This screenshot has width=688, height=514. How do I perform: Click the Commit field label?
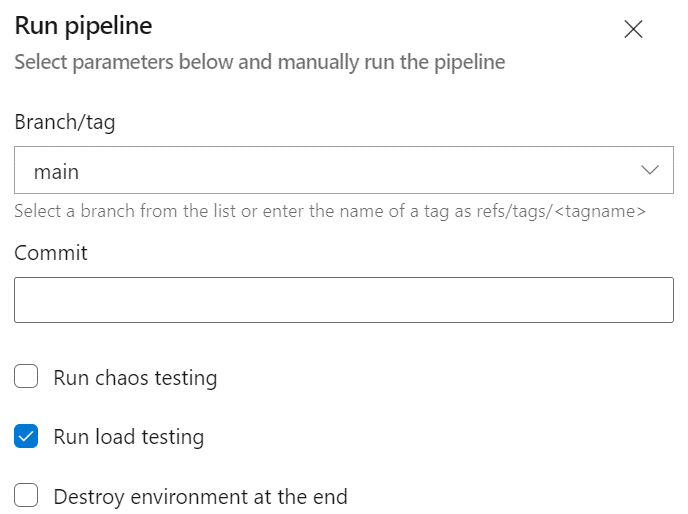point(51,253)
